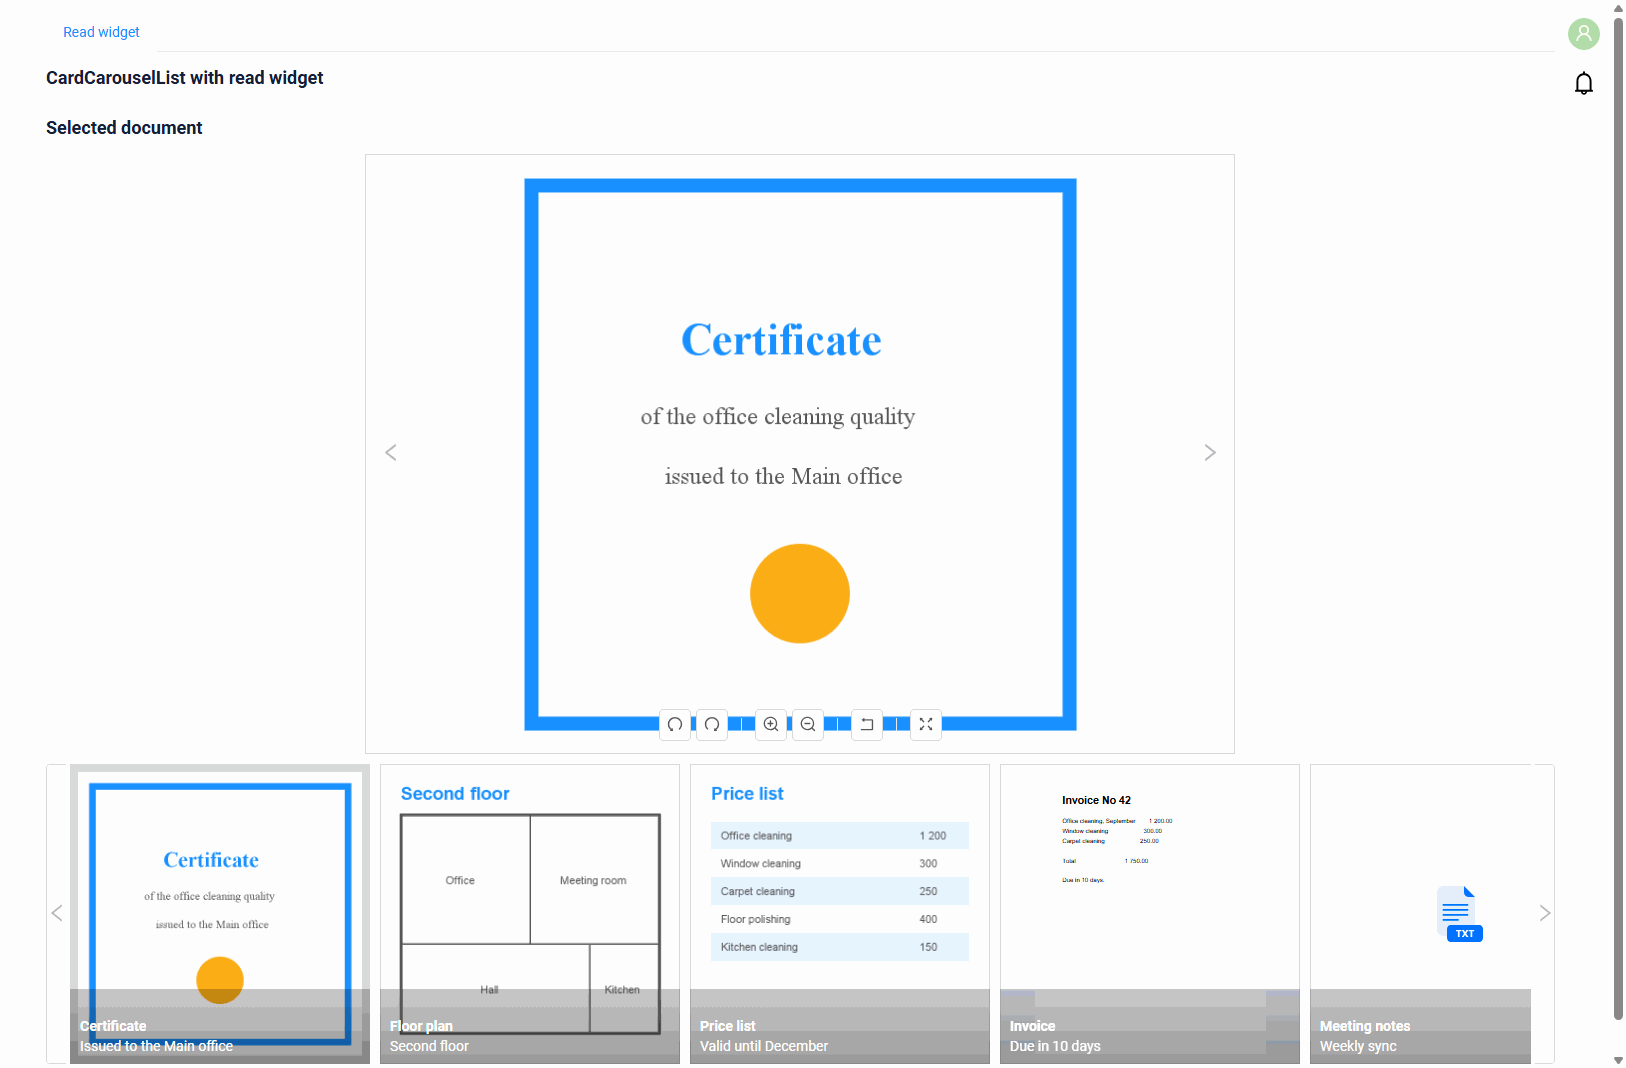Click the scrollbar up arrow
Image resolution: width=1626 pixels, height=1068 pixels.
[1618, 8]
